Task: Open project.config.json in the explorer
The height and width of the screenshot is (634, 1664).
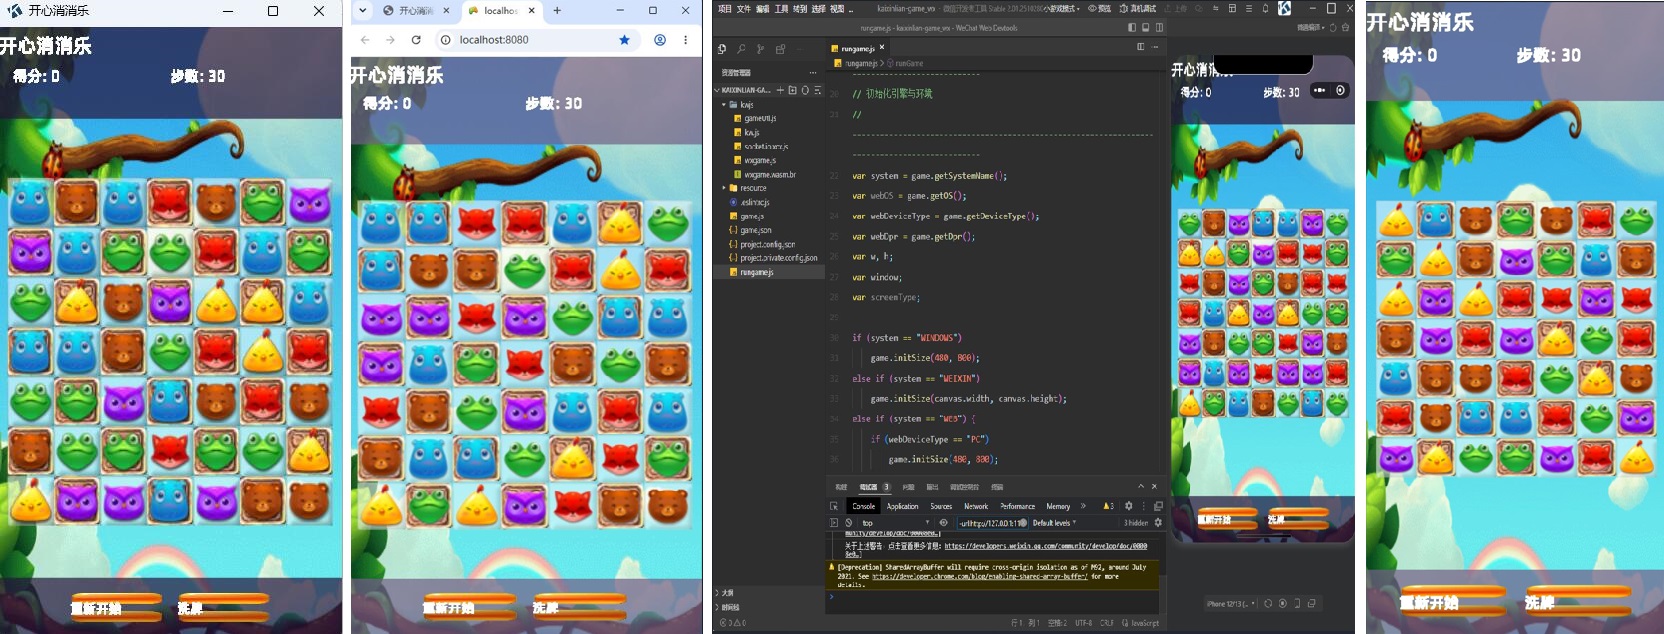Action: [767, 244]
